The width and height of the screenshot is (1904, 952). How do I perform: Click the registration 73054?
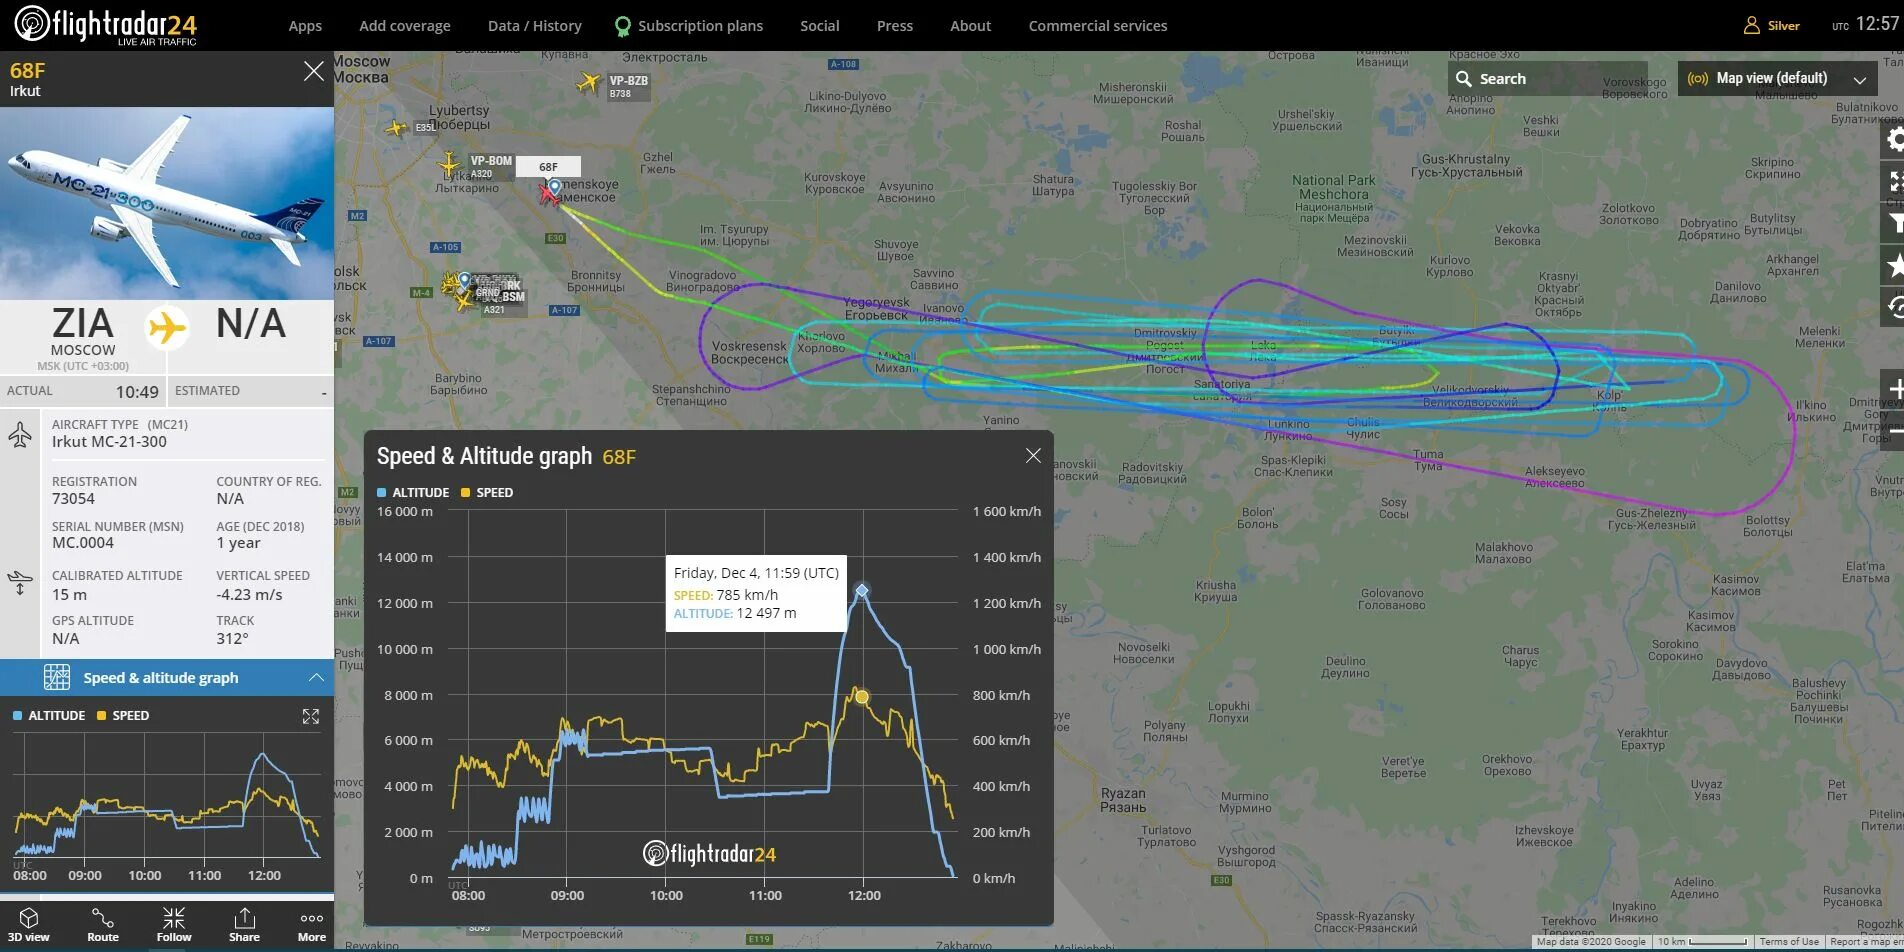(73, 499)
